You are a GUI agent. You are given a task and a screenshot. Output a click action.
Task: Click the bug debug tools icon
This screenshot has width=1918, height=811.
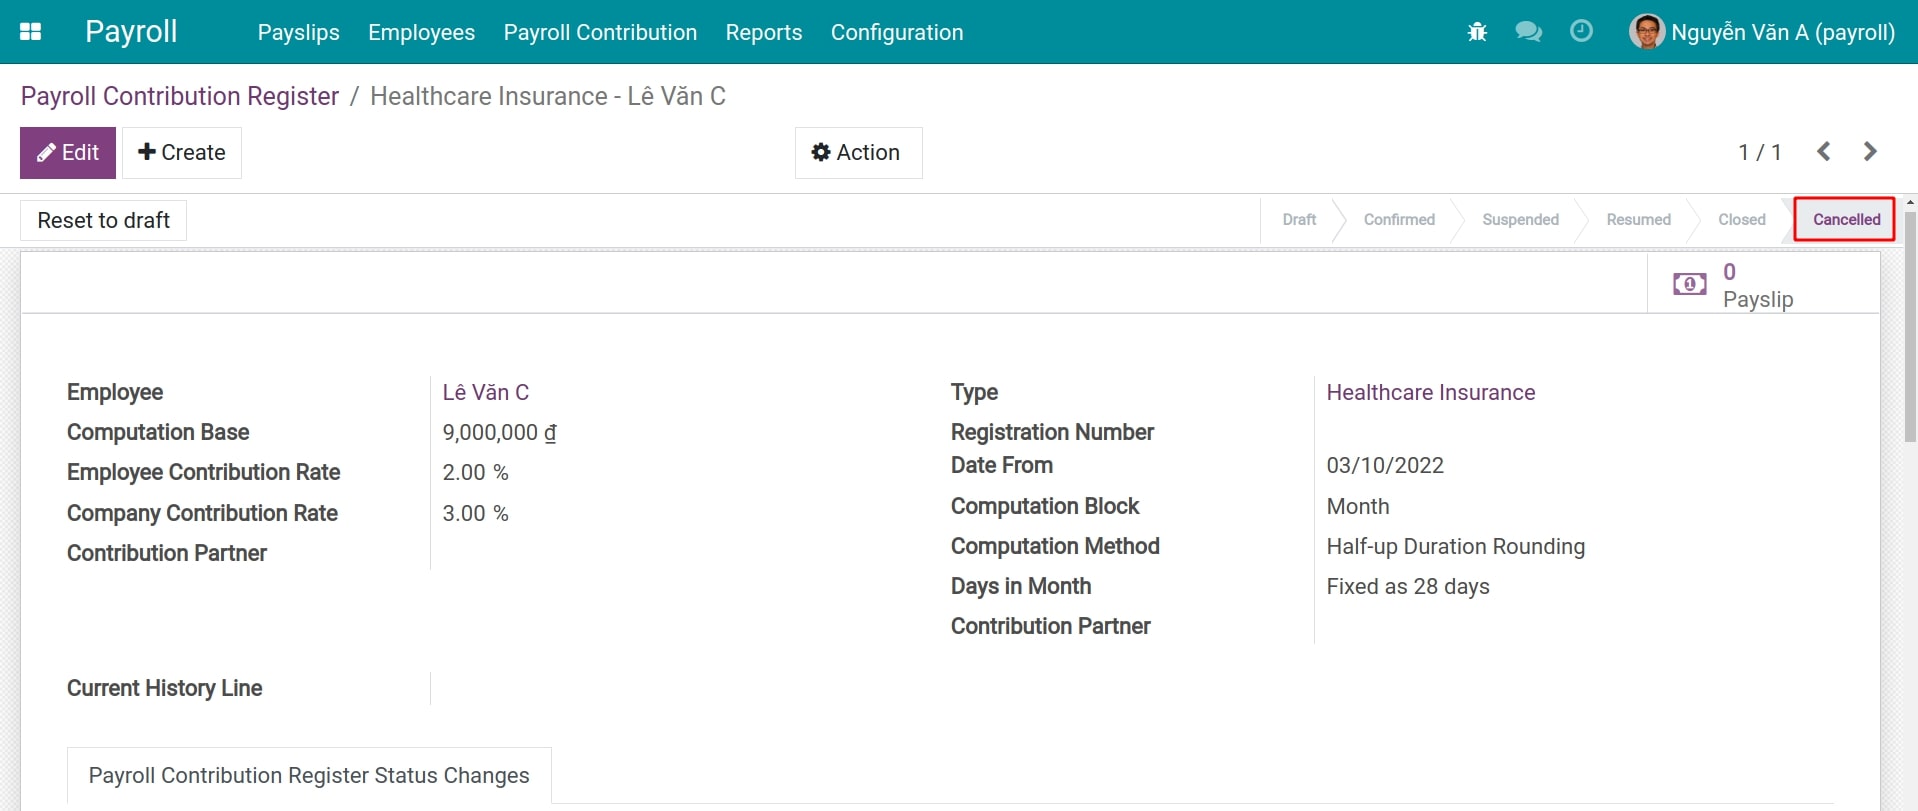click(x=1477, y=32)
